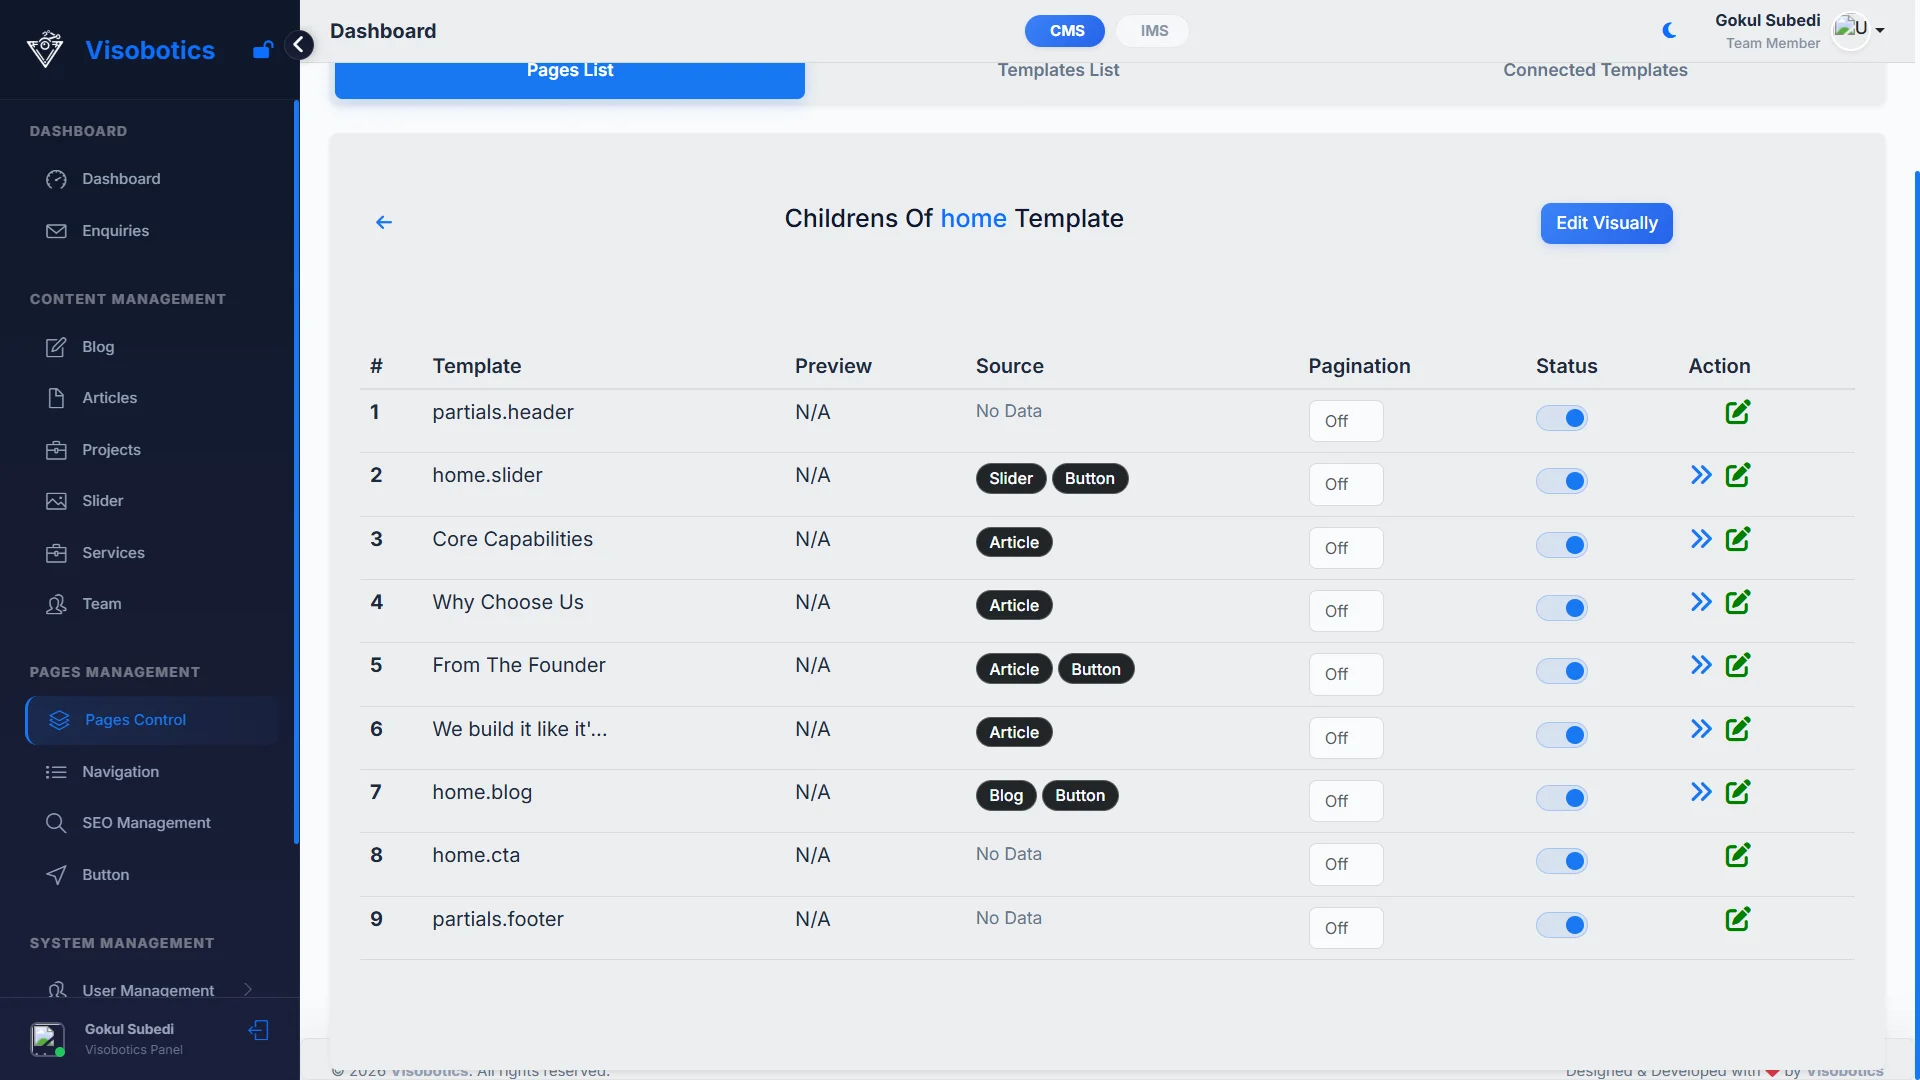Viewport: 1920px width, 1080px height.
Task: Toggle status switch for Why Choose Us
Action: pos(1561,608)
